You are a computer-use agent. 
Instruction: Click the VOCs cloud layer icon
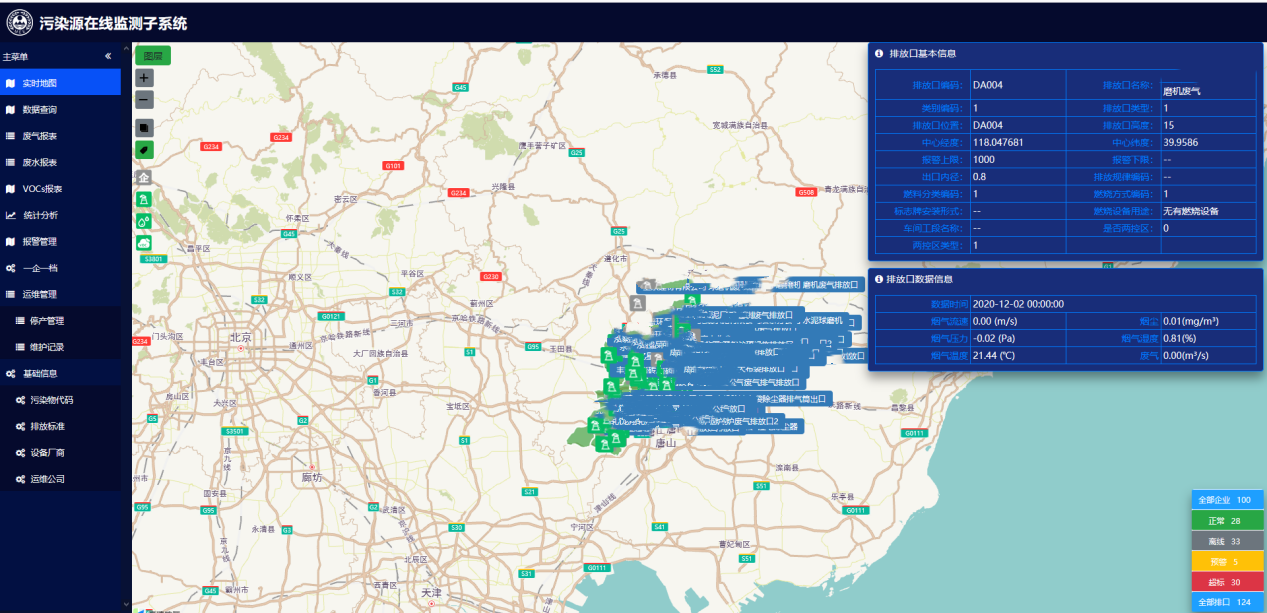144,243
